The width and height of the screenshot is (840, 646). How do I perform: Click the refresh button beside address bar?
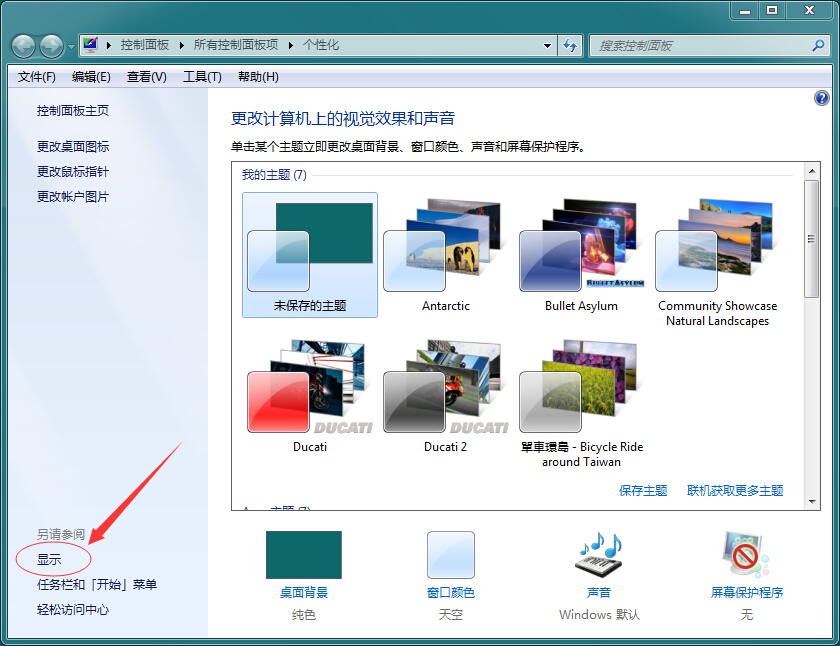click(x=571, y=45)
